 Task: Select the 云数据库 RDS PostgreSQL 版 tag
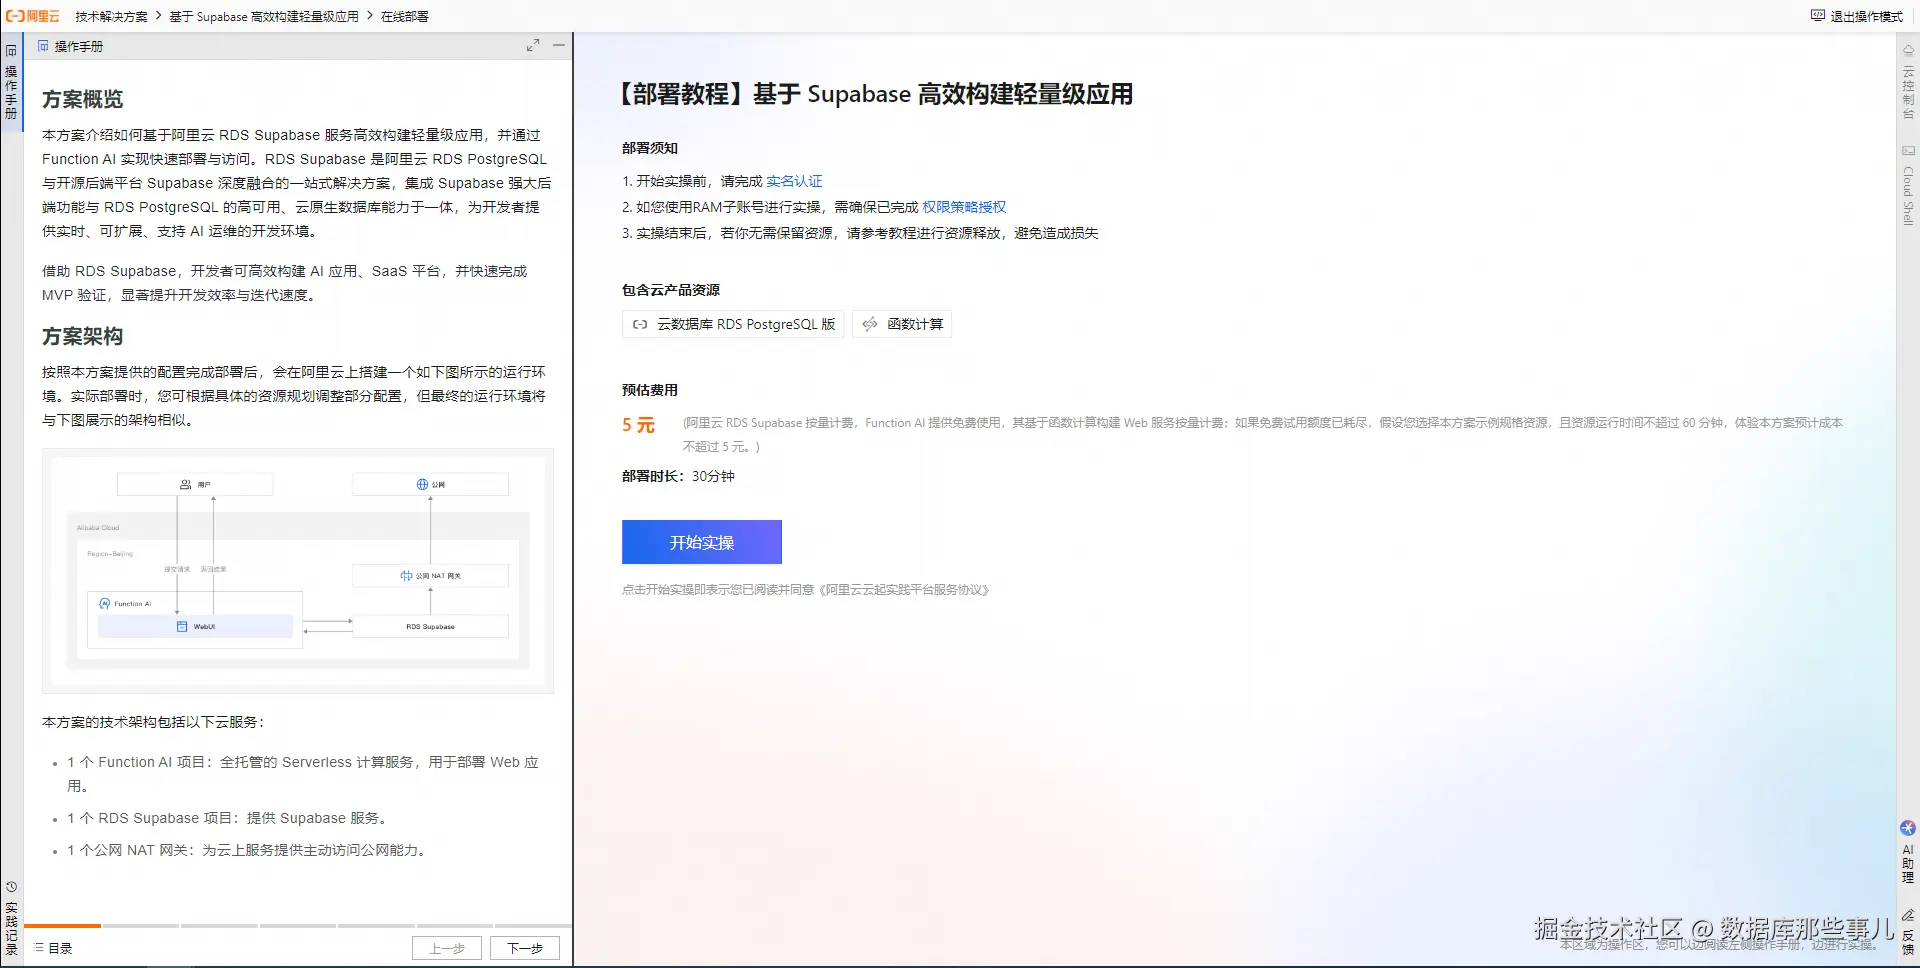pyautogui.click(x=733, y=324)
